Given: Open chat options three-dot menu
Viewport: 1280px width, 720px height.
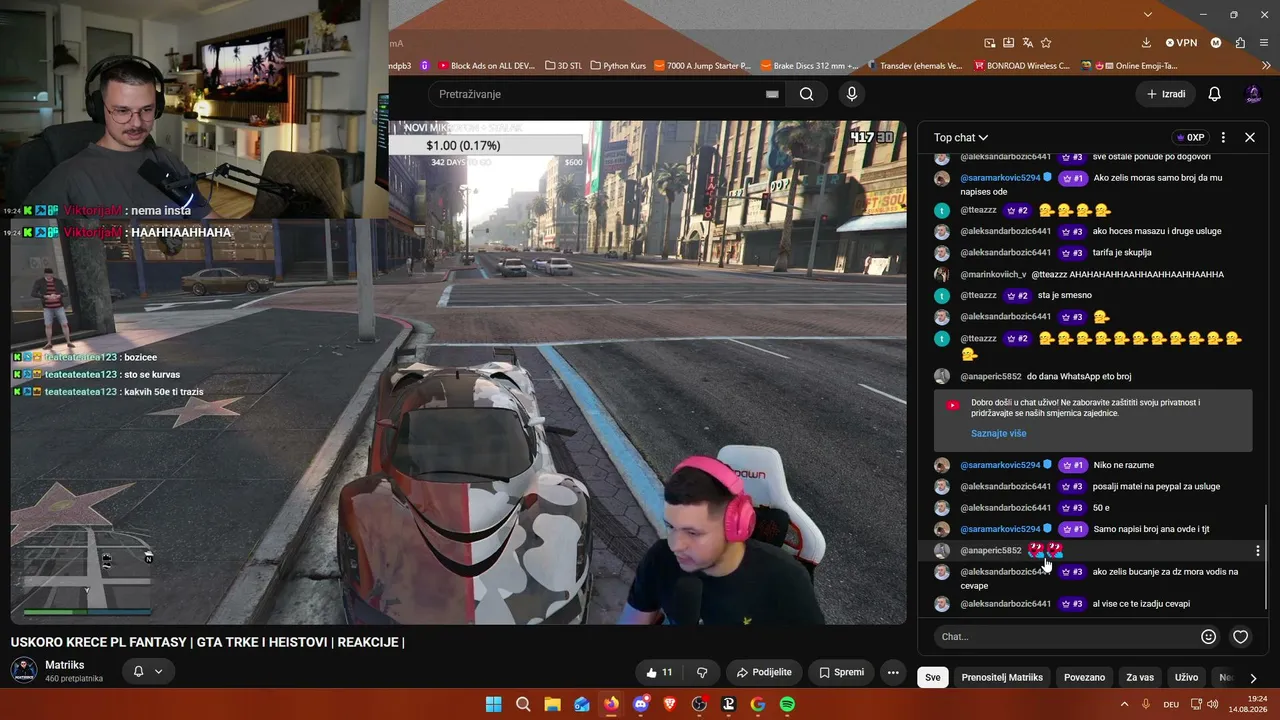Looking at the screenshot, I should pos(1223,137).
